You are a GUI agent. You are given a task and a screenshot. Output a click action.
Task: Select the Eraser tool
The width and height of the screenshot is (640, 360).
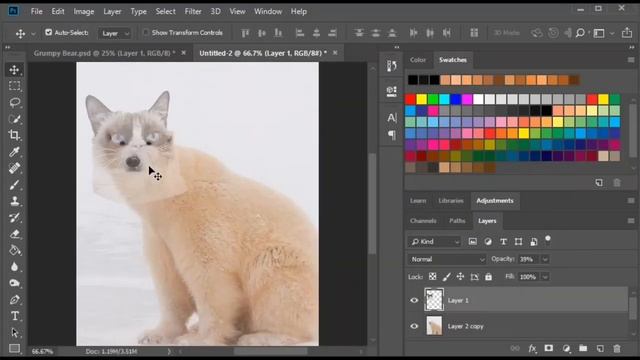point(14,234)
